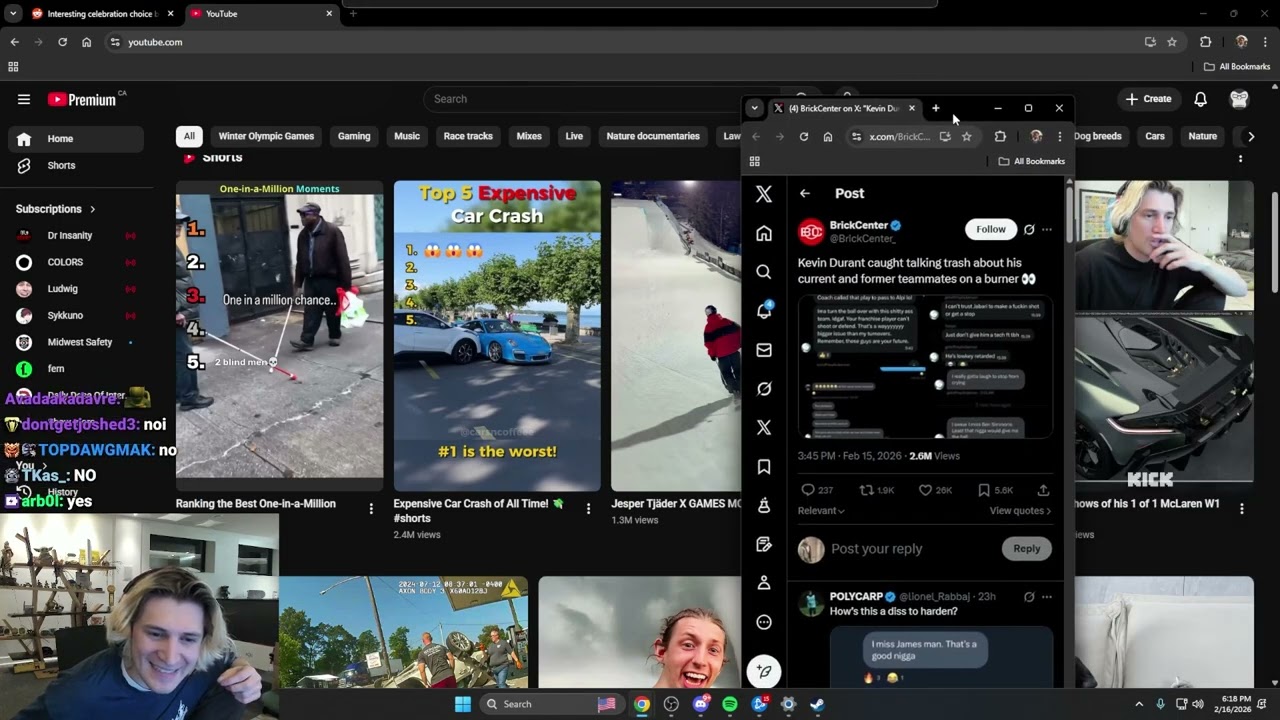Open three-dot menu on BrickCenter post
The image size is (1280, 720).
tap(1047, 230)
